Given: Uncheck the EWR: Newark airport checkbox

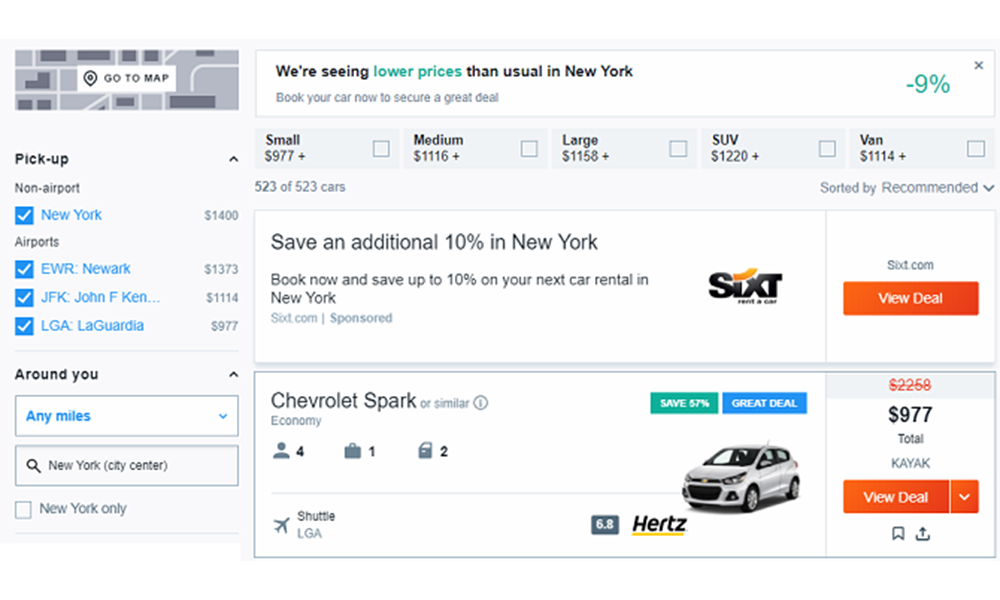Looking at the screenshot, I should [x=25, y=269].
